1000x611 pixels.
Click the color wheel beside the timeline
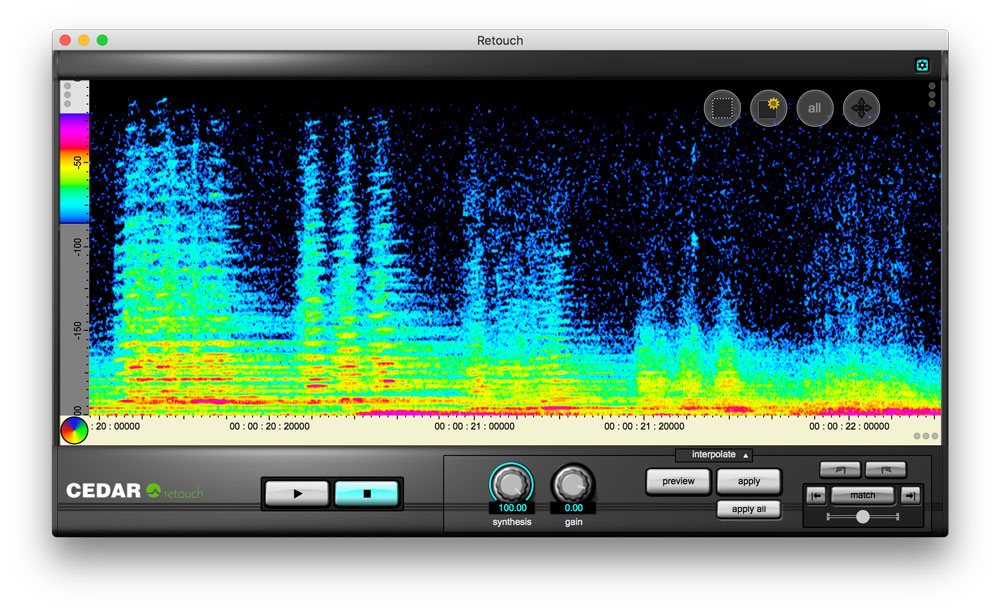(74, 430)
